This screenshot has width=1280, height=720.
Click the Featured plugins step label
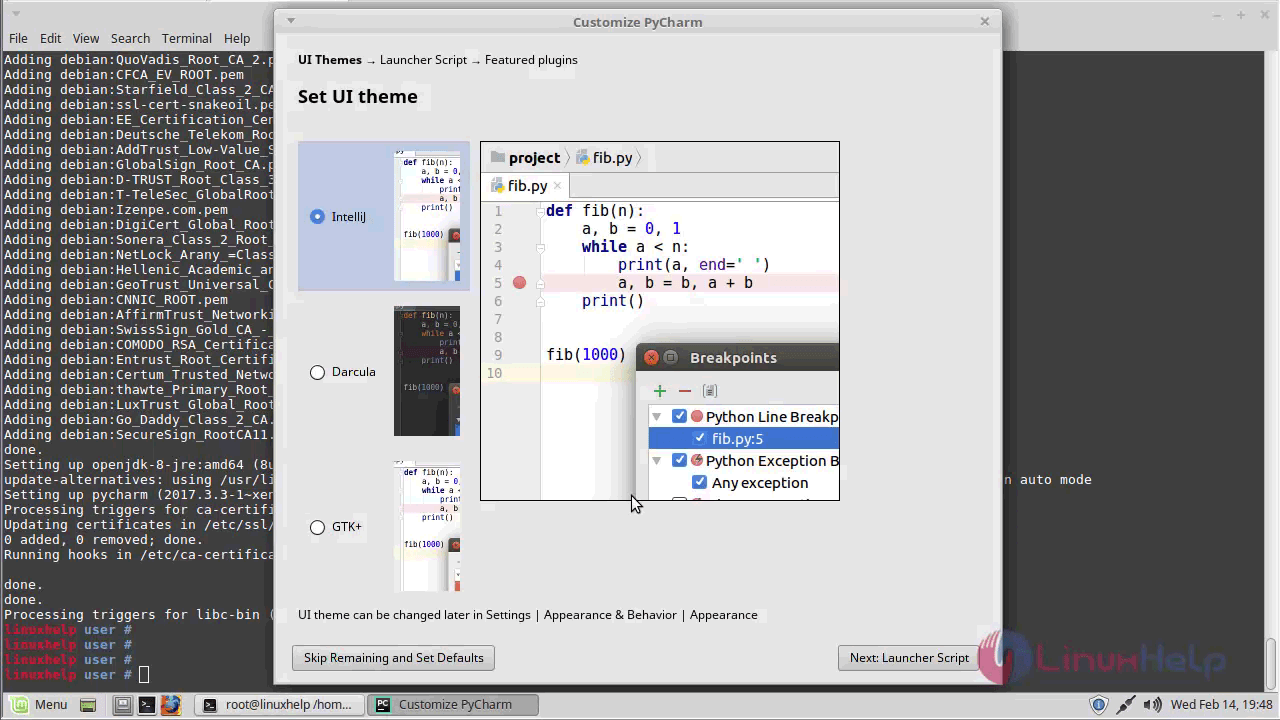531,60
